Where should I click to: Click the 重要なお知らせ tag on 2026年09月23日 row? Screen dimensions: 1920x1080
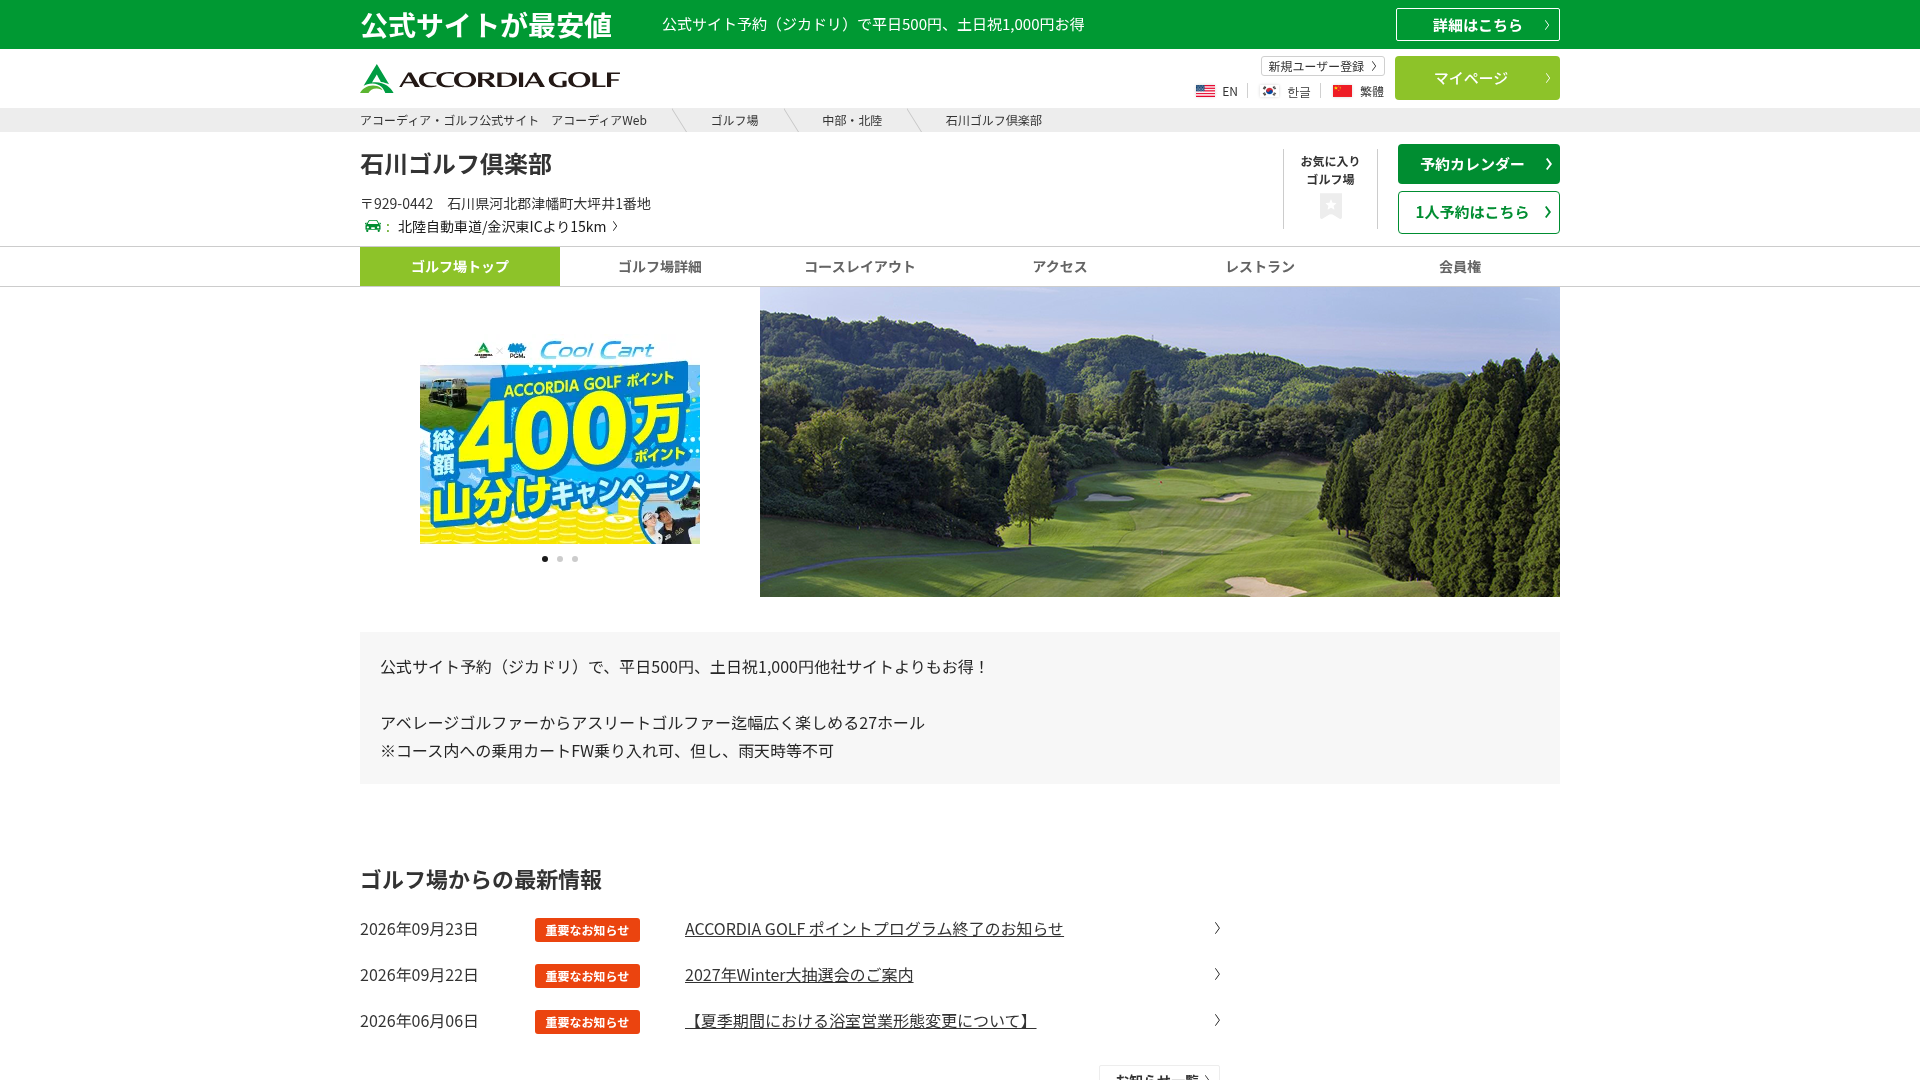[x=587, y=930]
